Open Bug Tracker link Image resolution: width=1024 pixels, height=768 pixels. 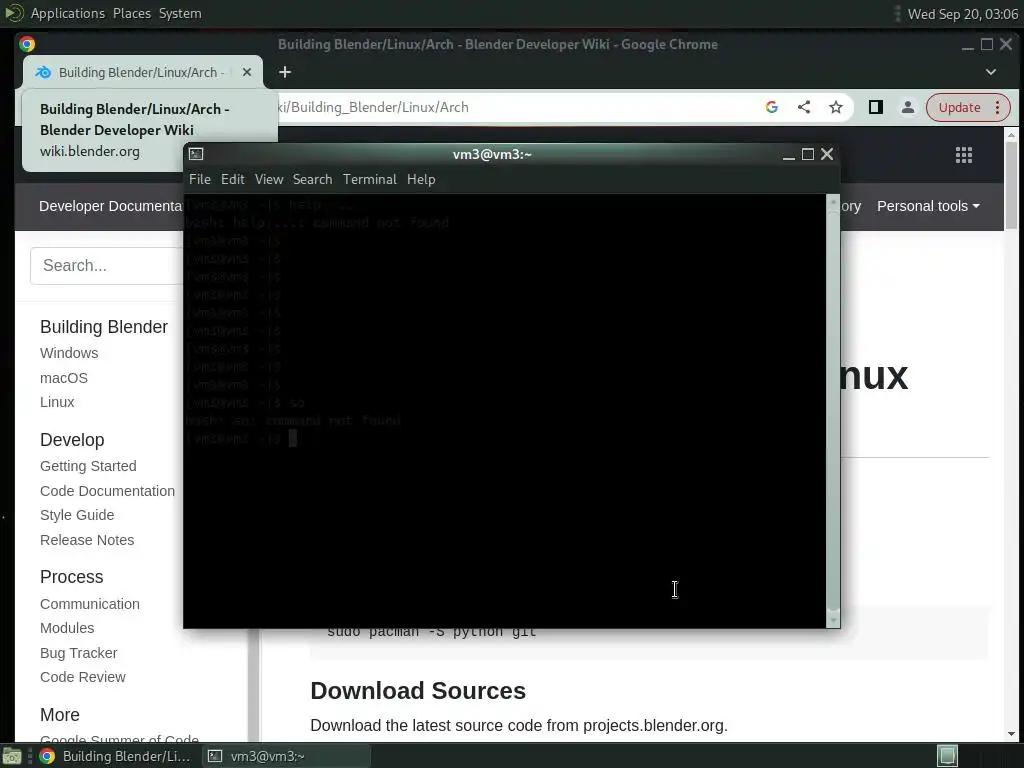point(79,653)
